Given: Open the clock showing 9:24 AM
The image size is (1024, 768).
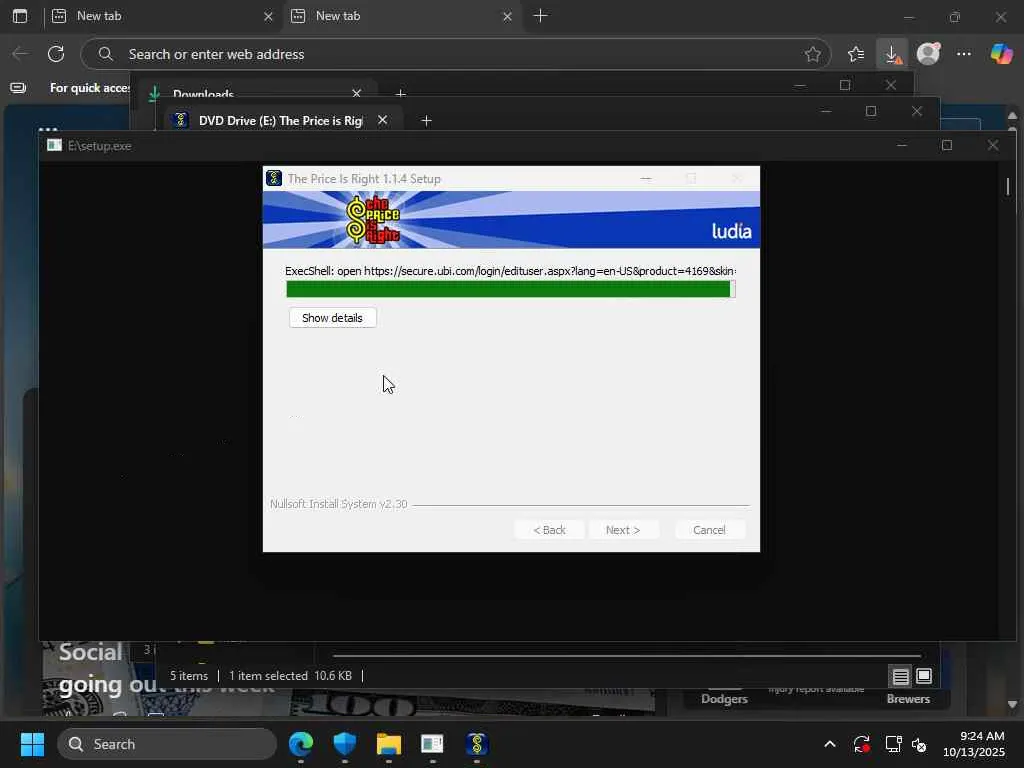Looking at the screenshot, I should tap(974, 744).
